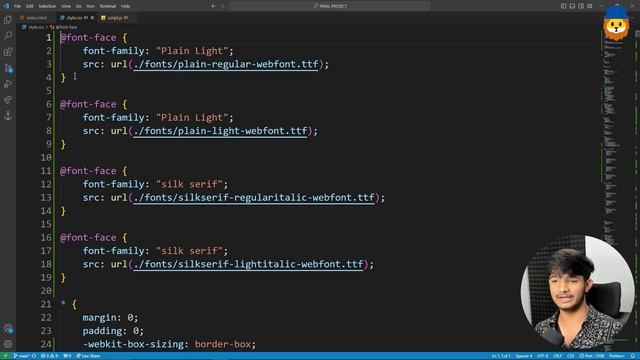The height and width of the screenshot is (360, 640).
Task: Open the silkserif-regularitalic-webfont.ttf URL link
Action: pos(254,198)
